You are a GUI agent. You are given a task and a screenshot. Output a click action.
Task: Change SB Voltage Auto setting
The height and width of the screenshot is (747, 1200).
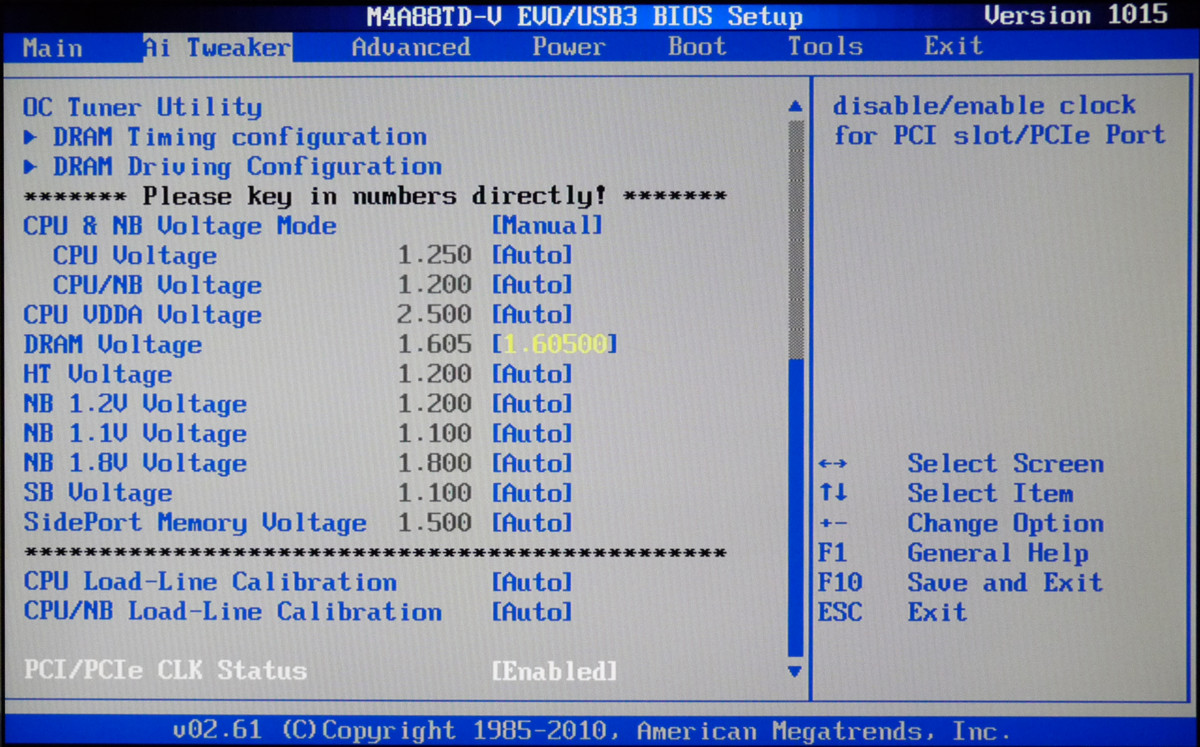[532, 493]
